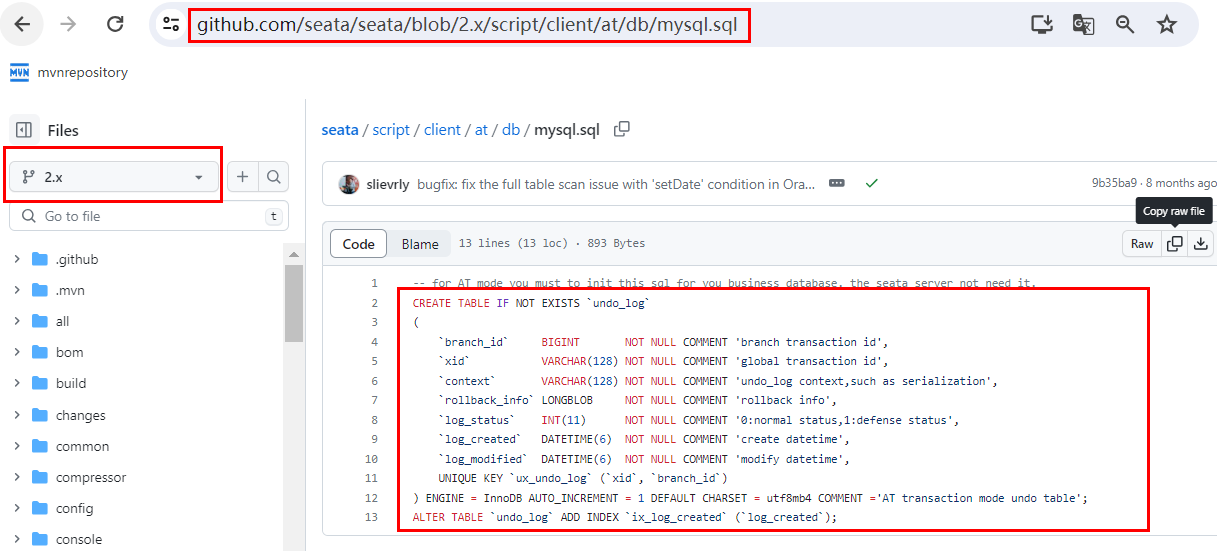Click the 'ALTER TABLE undo_log' code line

click(x=625, y=517)
